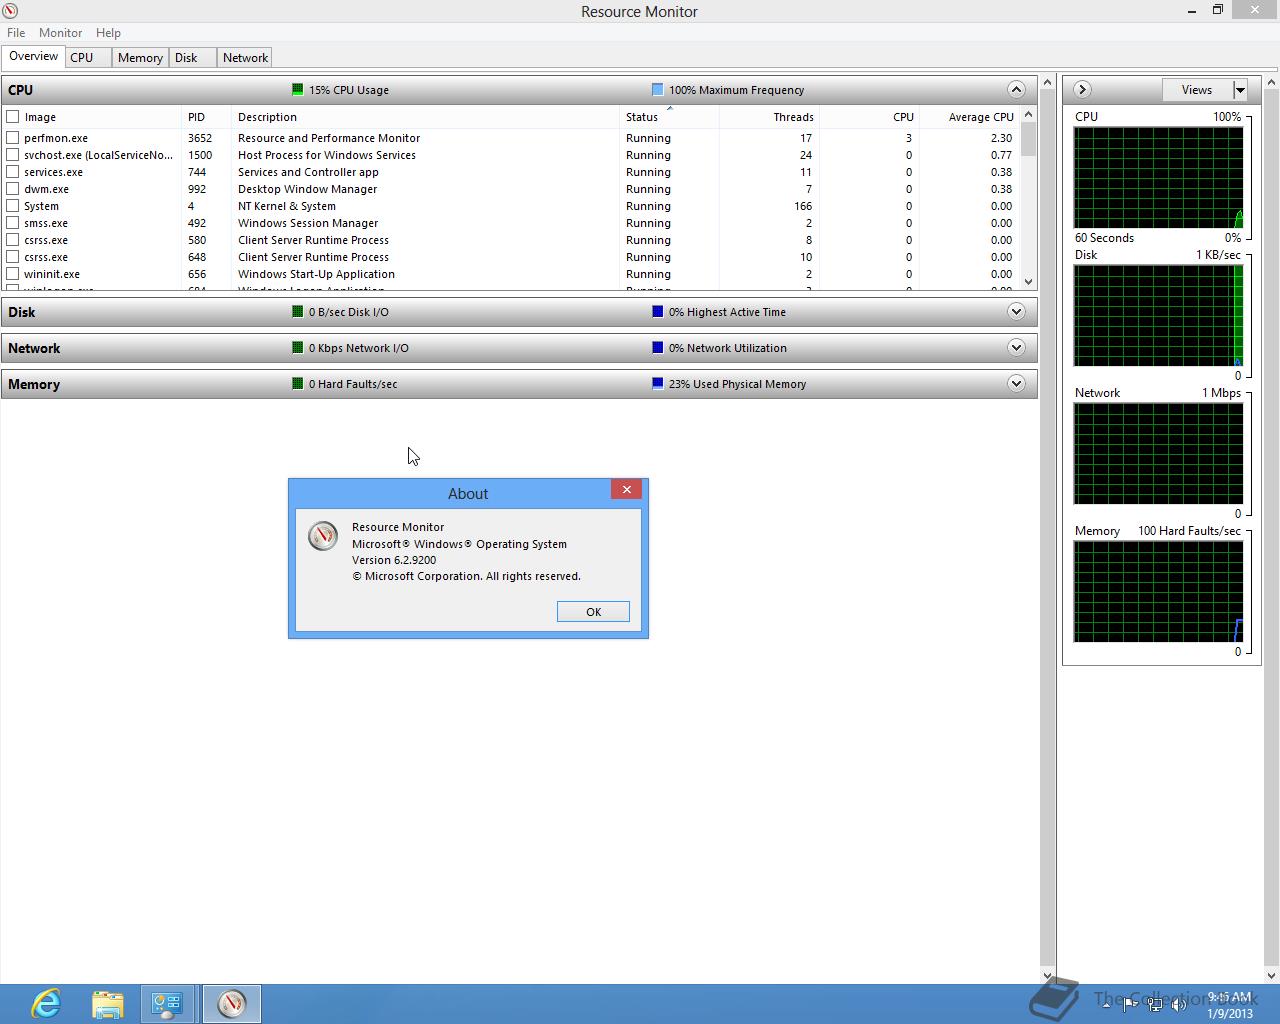Click the graphs pane scroll-up arrow

point(1272,82)
